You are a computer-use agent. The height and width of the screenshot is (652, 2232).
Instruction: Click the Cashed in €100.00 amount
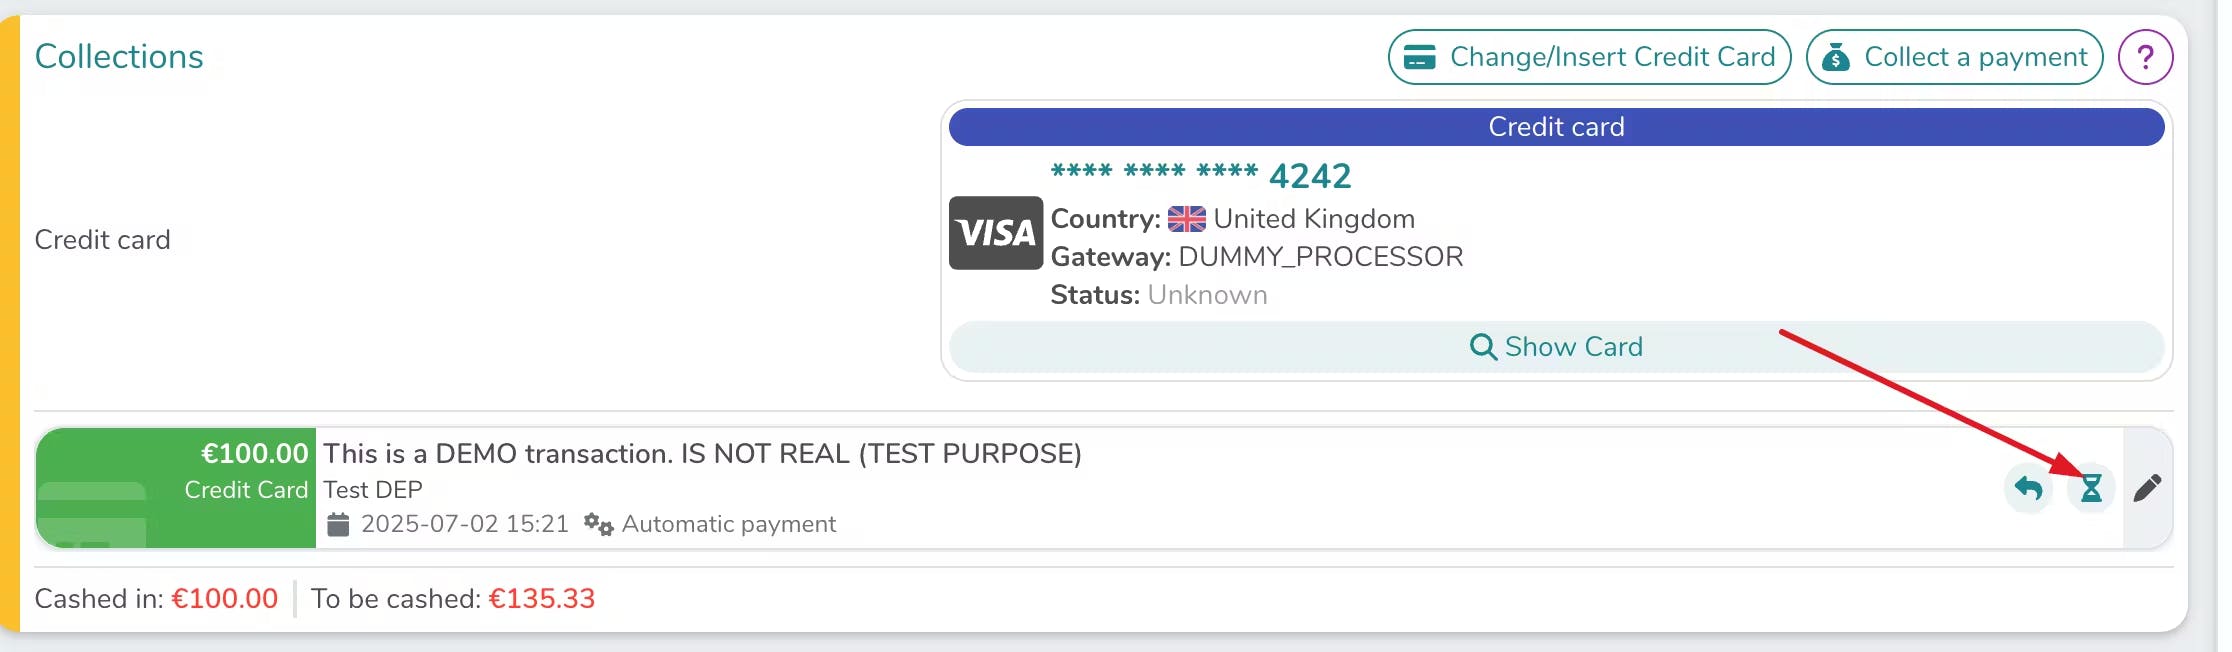(224, 599)
